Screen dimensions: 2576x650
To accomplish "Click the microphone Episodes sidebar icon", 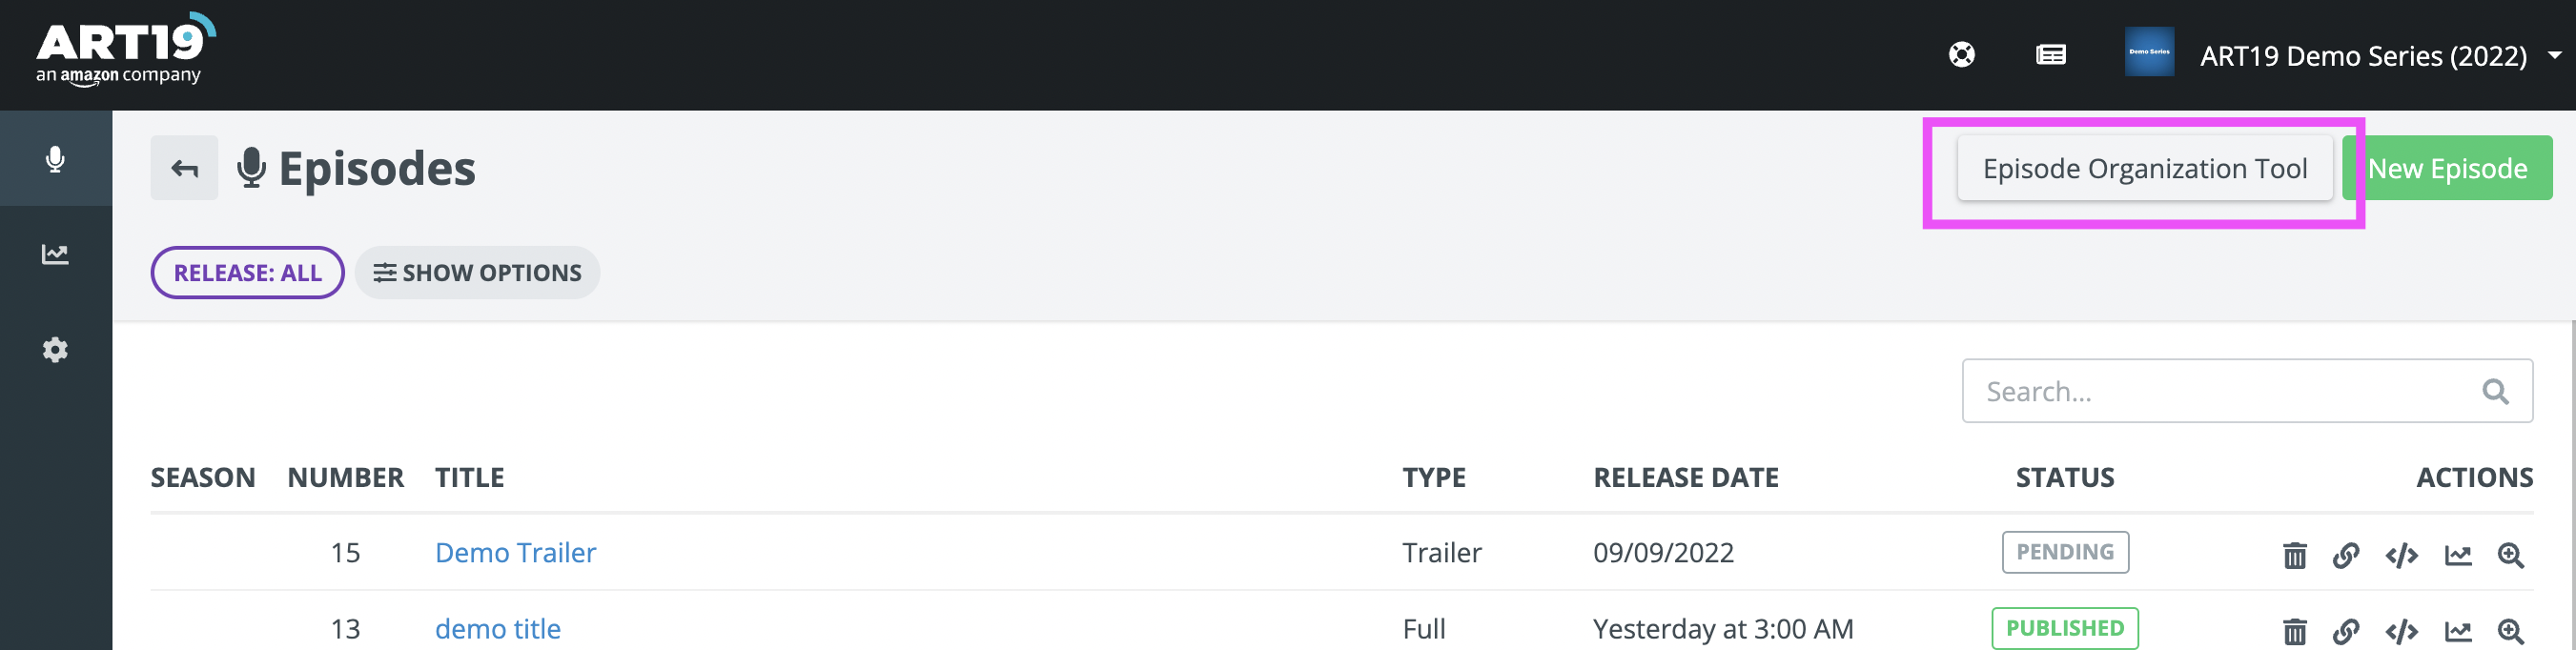I will 56,159.
